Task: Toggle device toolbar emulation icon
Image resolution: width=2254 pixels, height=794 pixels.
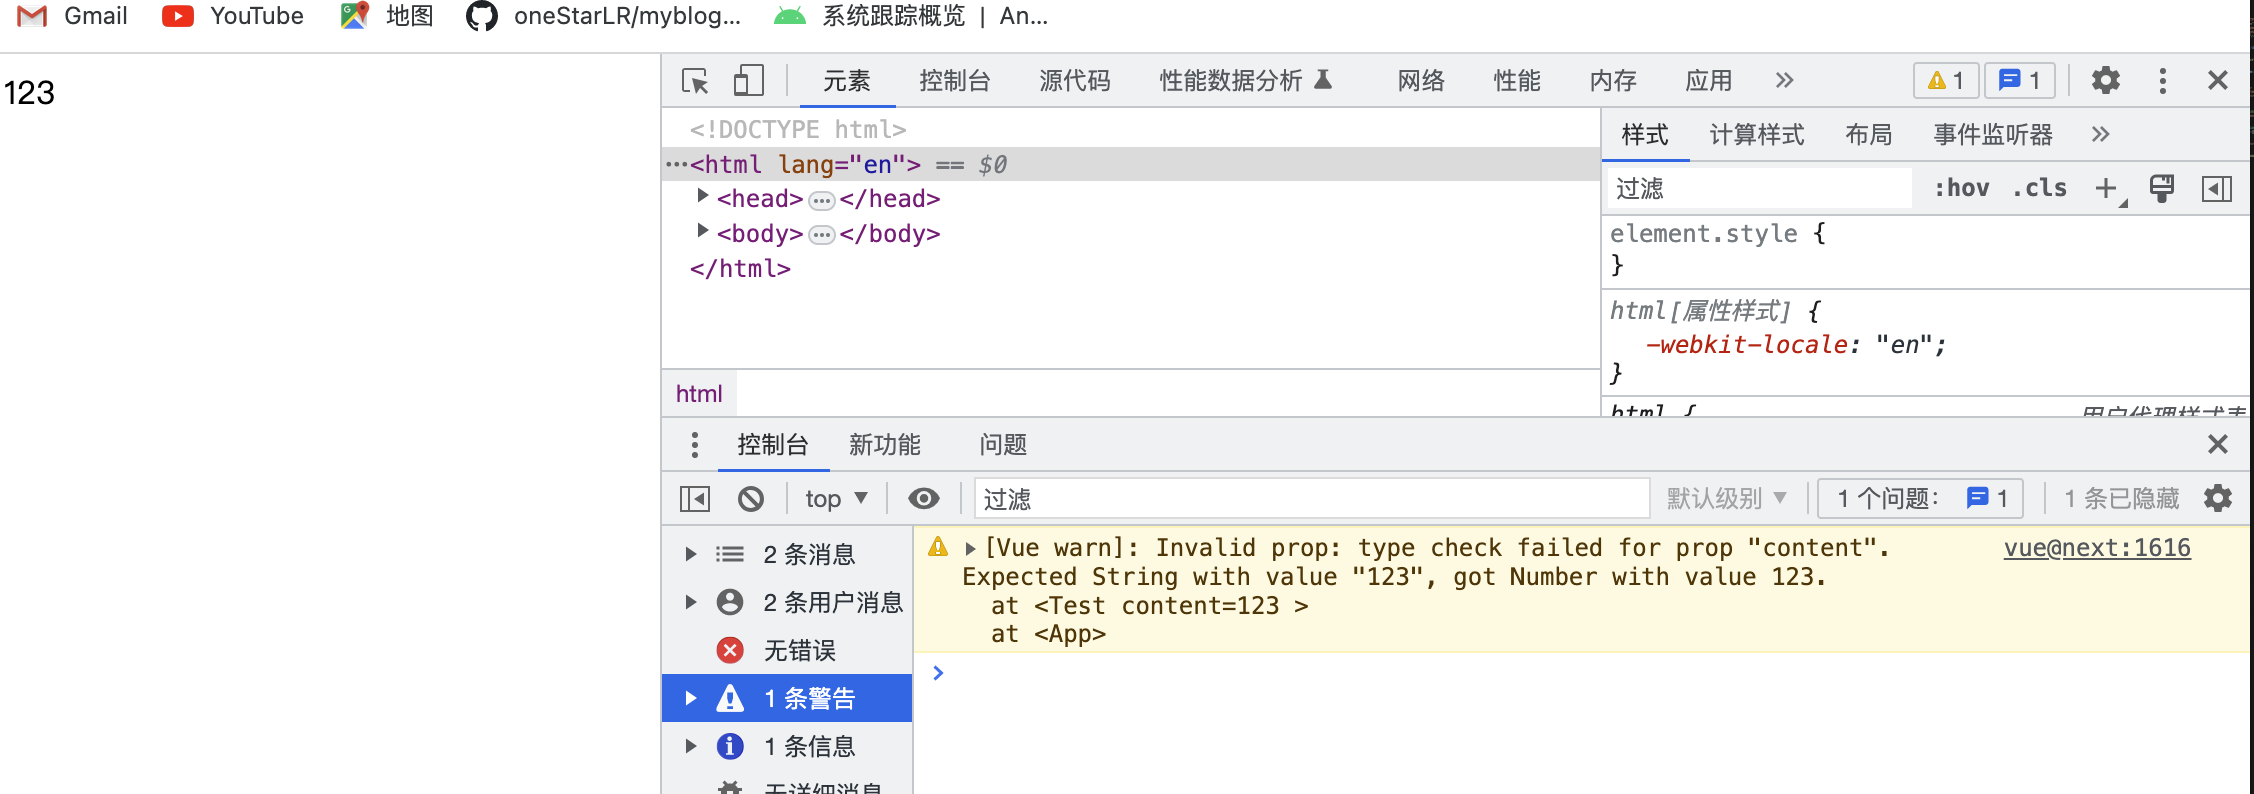Action: coord(748,81)
